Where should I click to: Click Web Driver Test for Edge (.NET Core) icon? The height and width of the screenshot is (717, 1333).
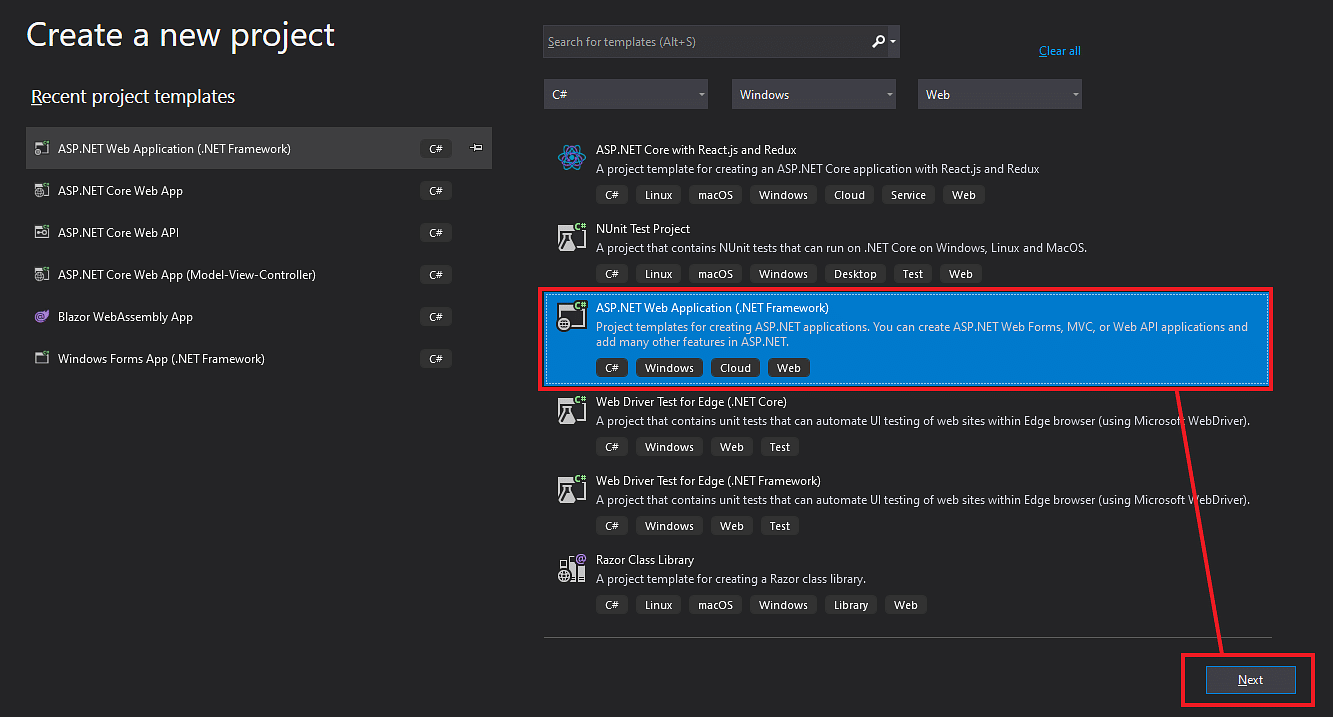tap(571, 409)
